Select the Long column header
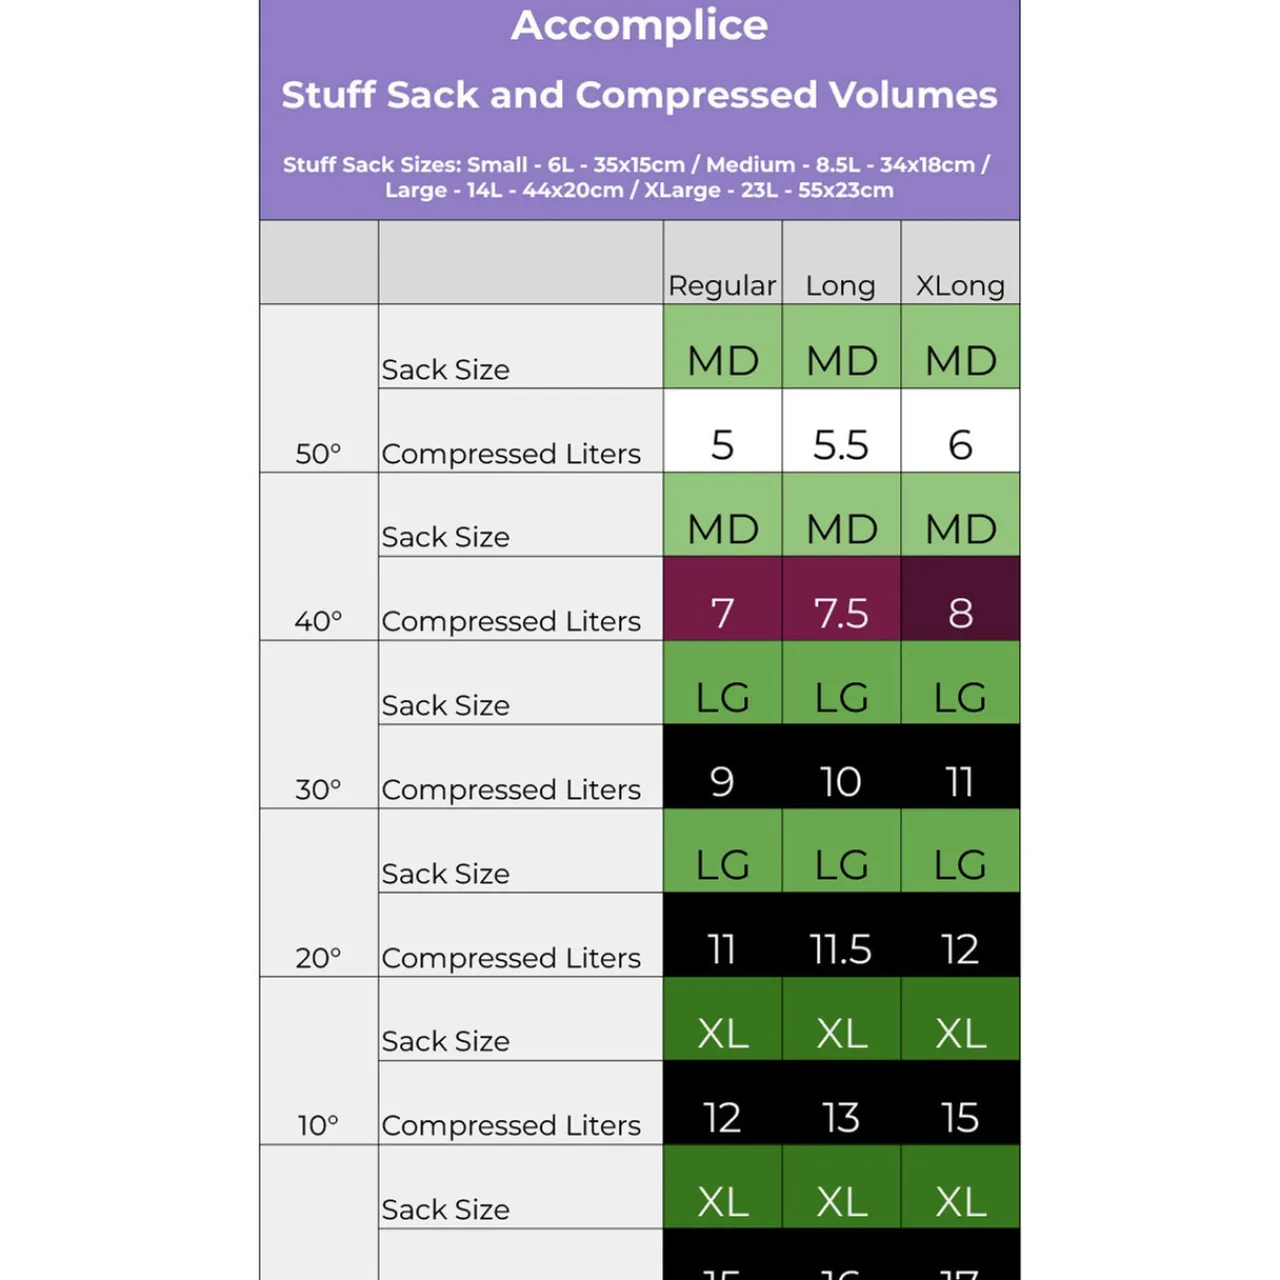Image resolution: width=1280 pixels, height=1280 pixels. pyautogui.click(x=841, y=285)
